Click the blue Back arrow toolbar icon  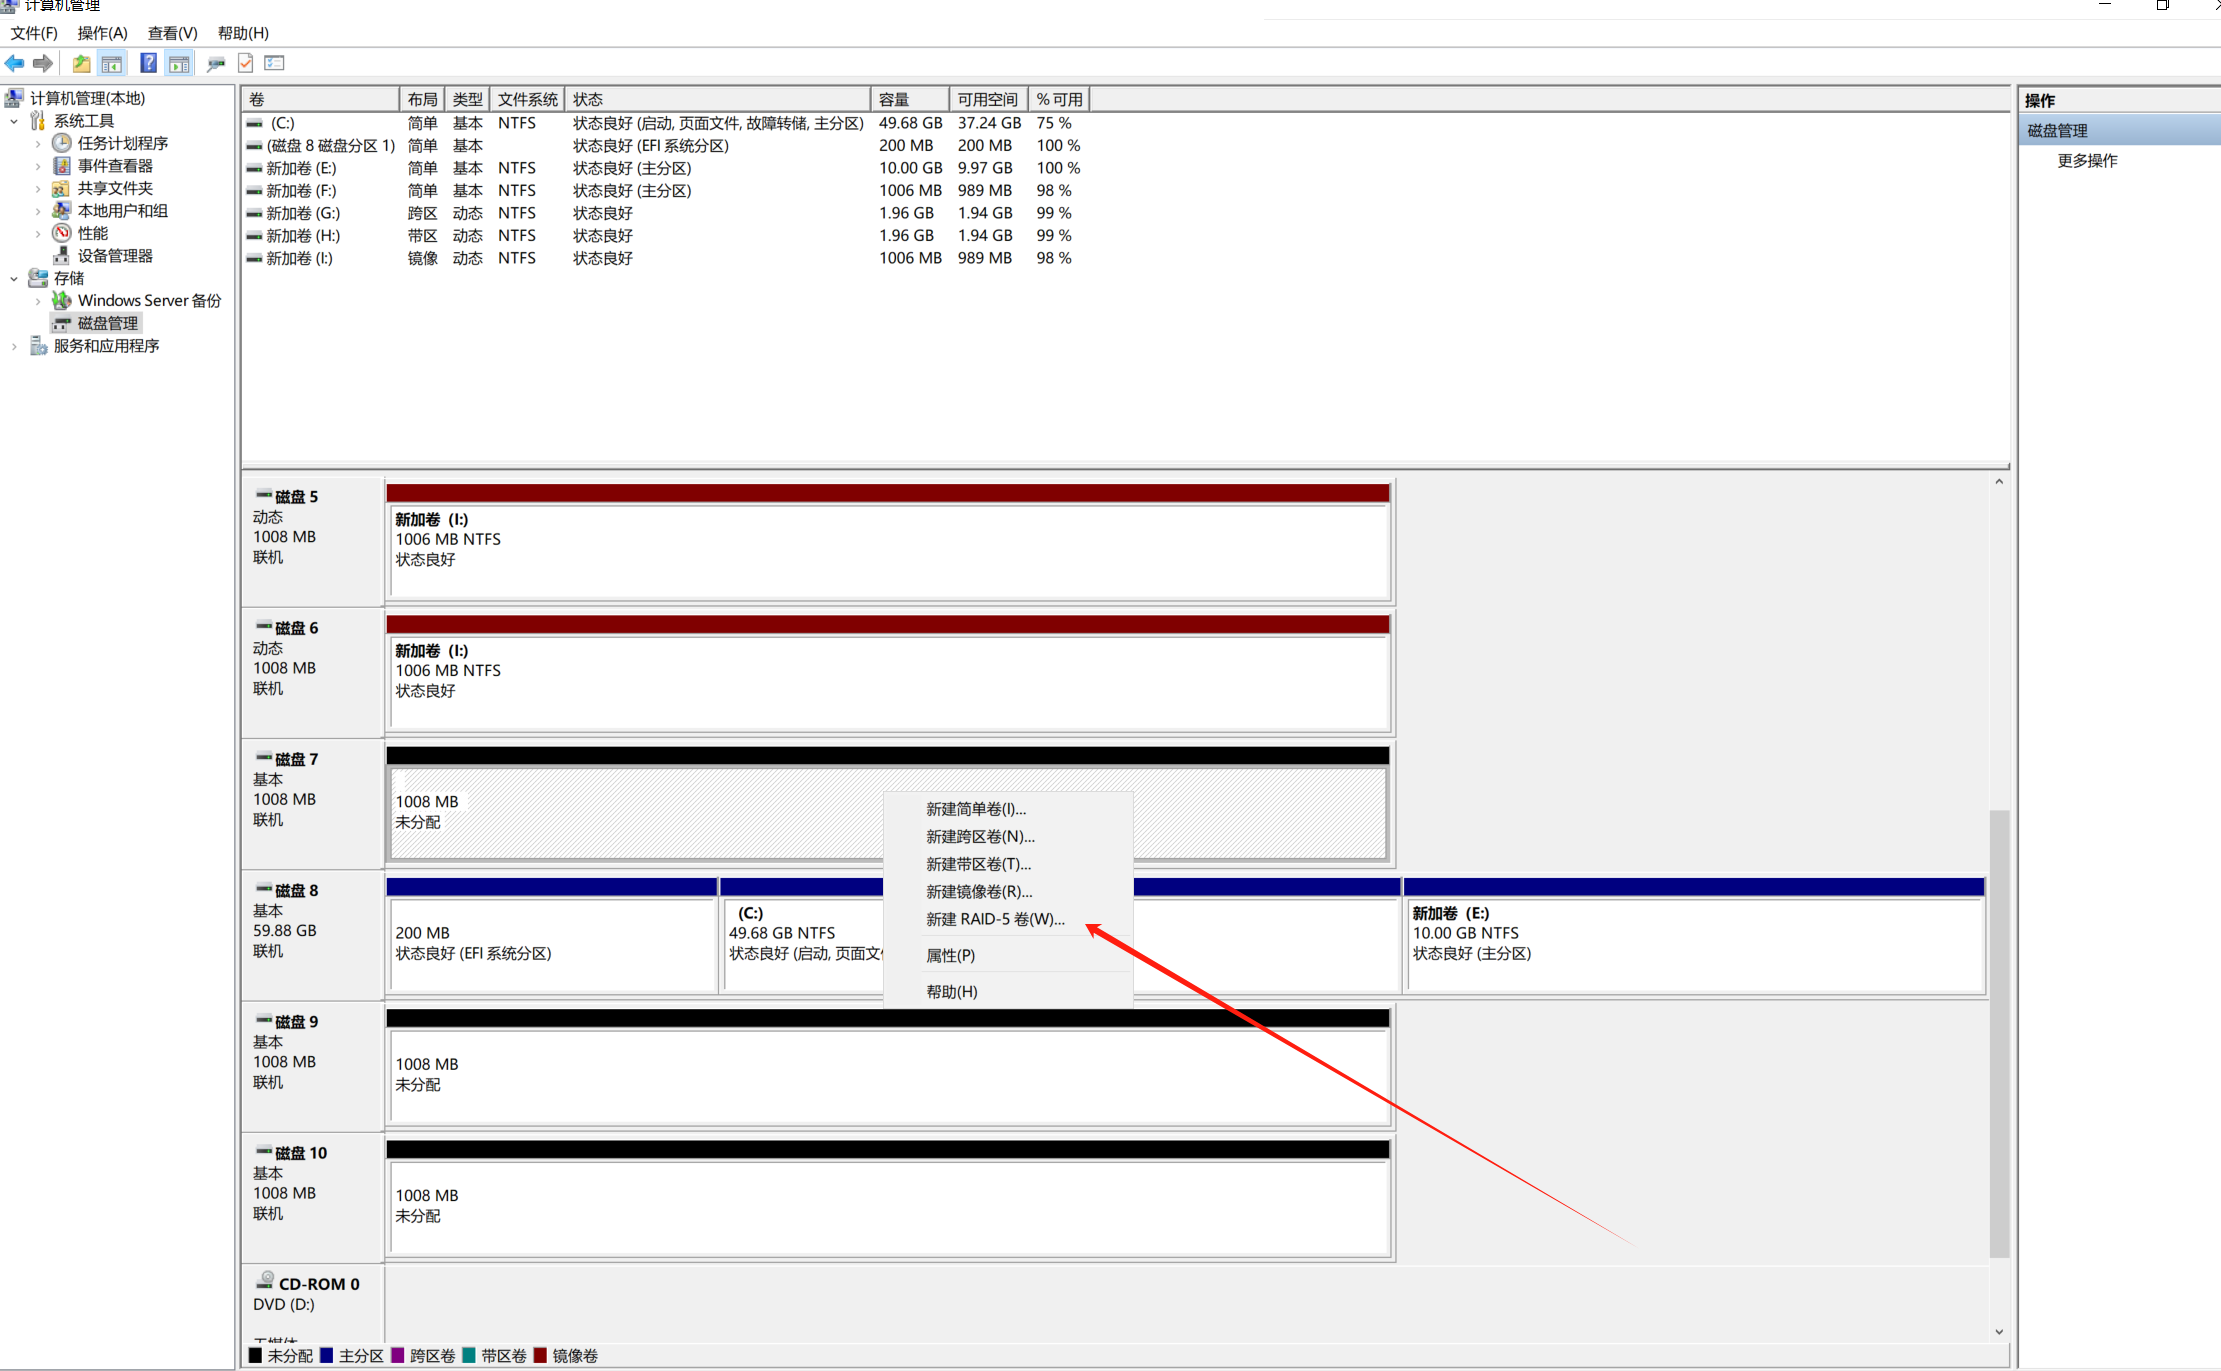[14, 64]
